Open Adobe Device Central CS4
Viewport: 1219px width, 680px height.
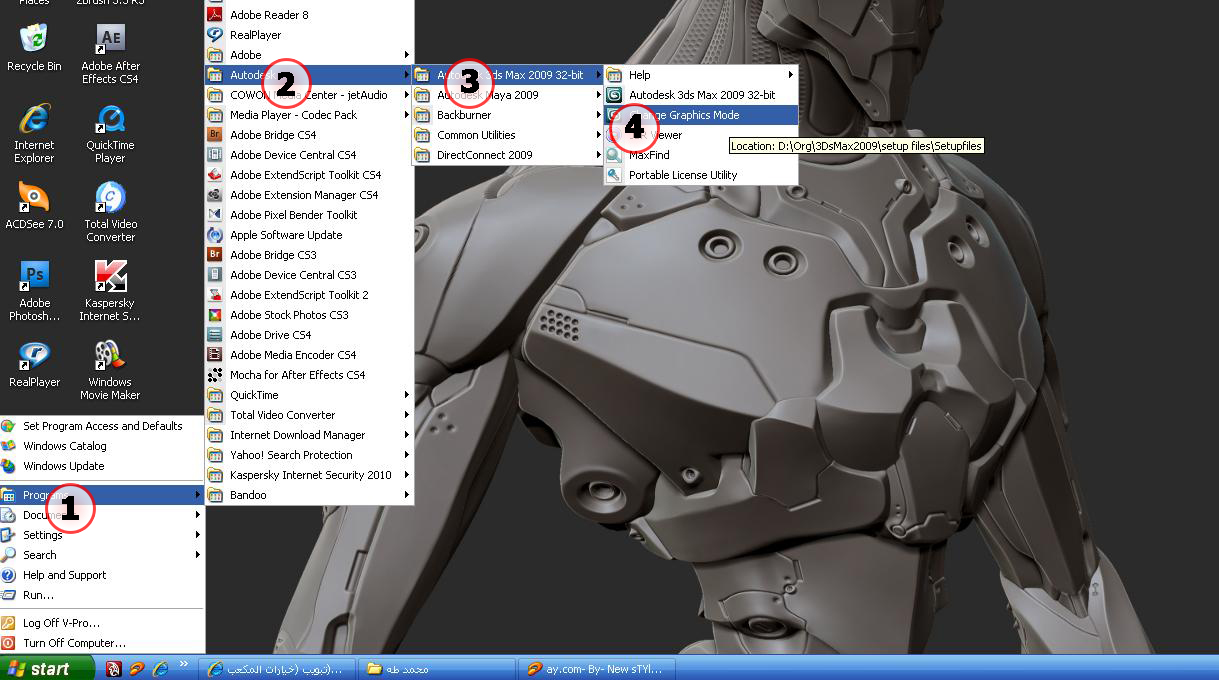pos(309,155)
